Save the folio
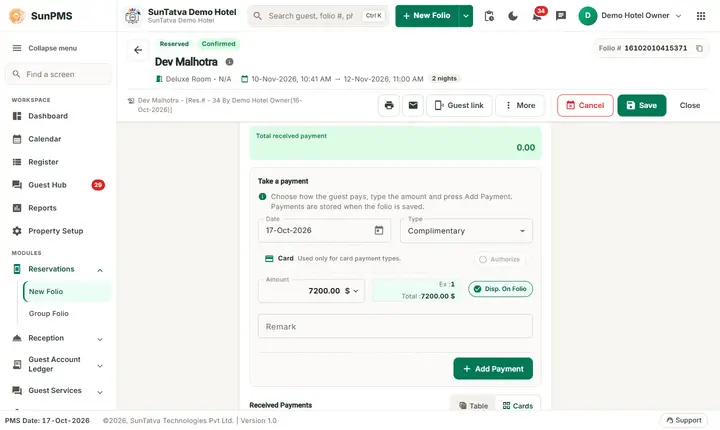This screenshot has width=720, height=430. [x=641, y=105]
